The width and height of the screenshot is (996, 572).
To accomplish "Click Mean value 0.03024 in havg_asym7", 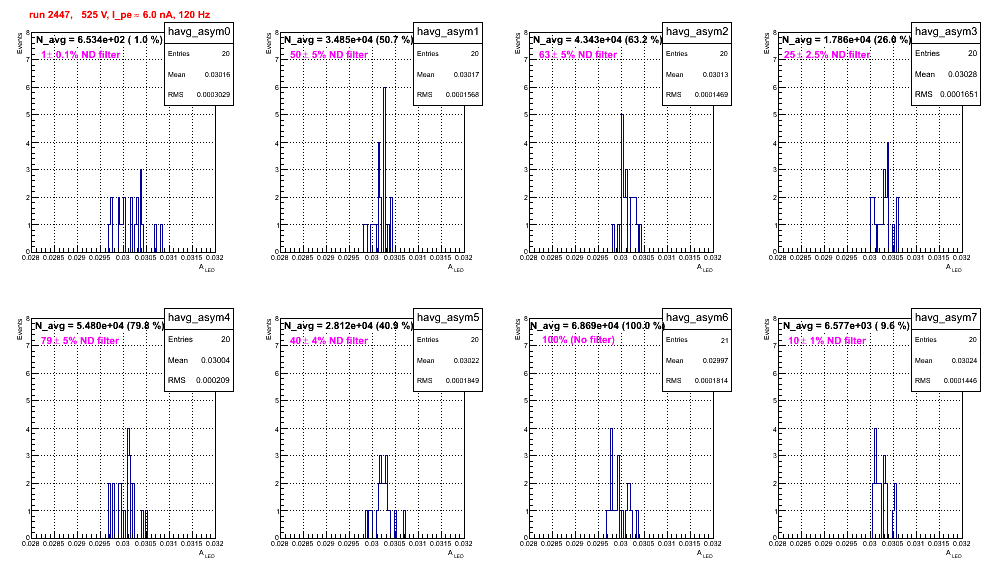I will tap(964, 360).
